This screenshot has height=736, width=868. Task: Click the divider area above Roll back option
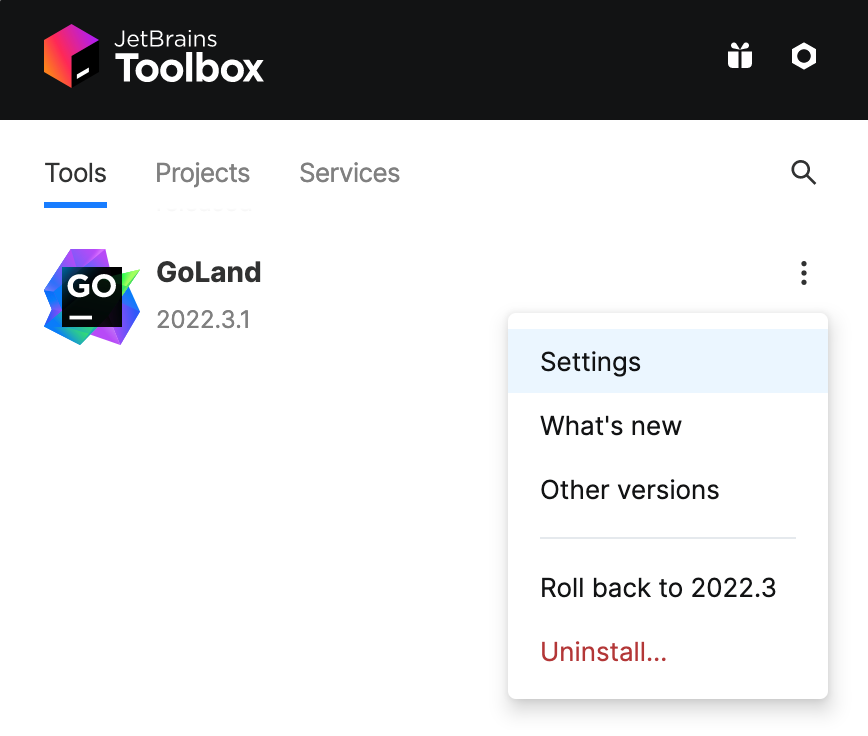click(x=667, y=538)
